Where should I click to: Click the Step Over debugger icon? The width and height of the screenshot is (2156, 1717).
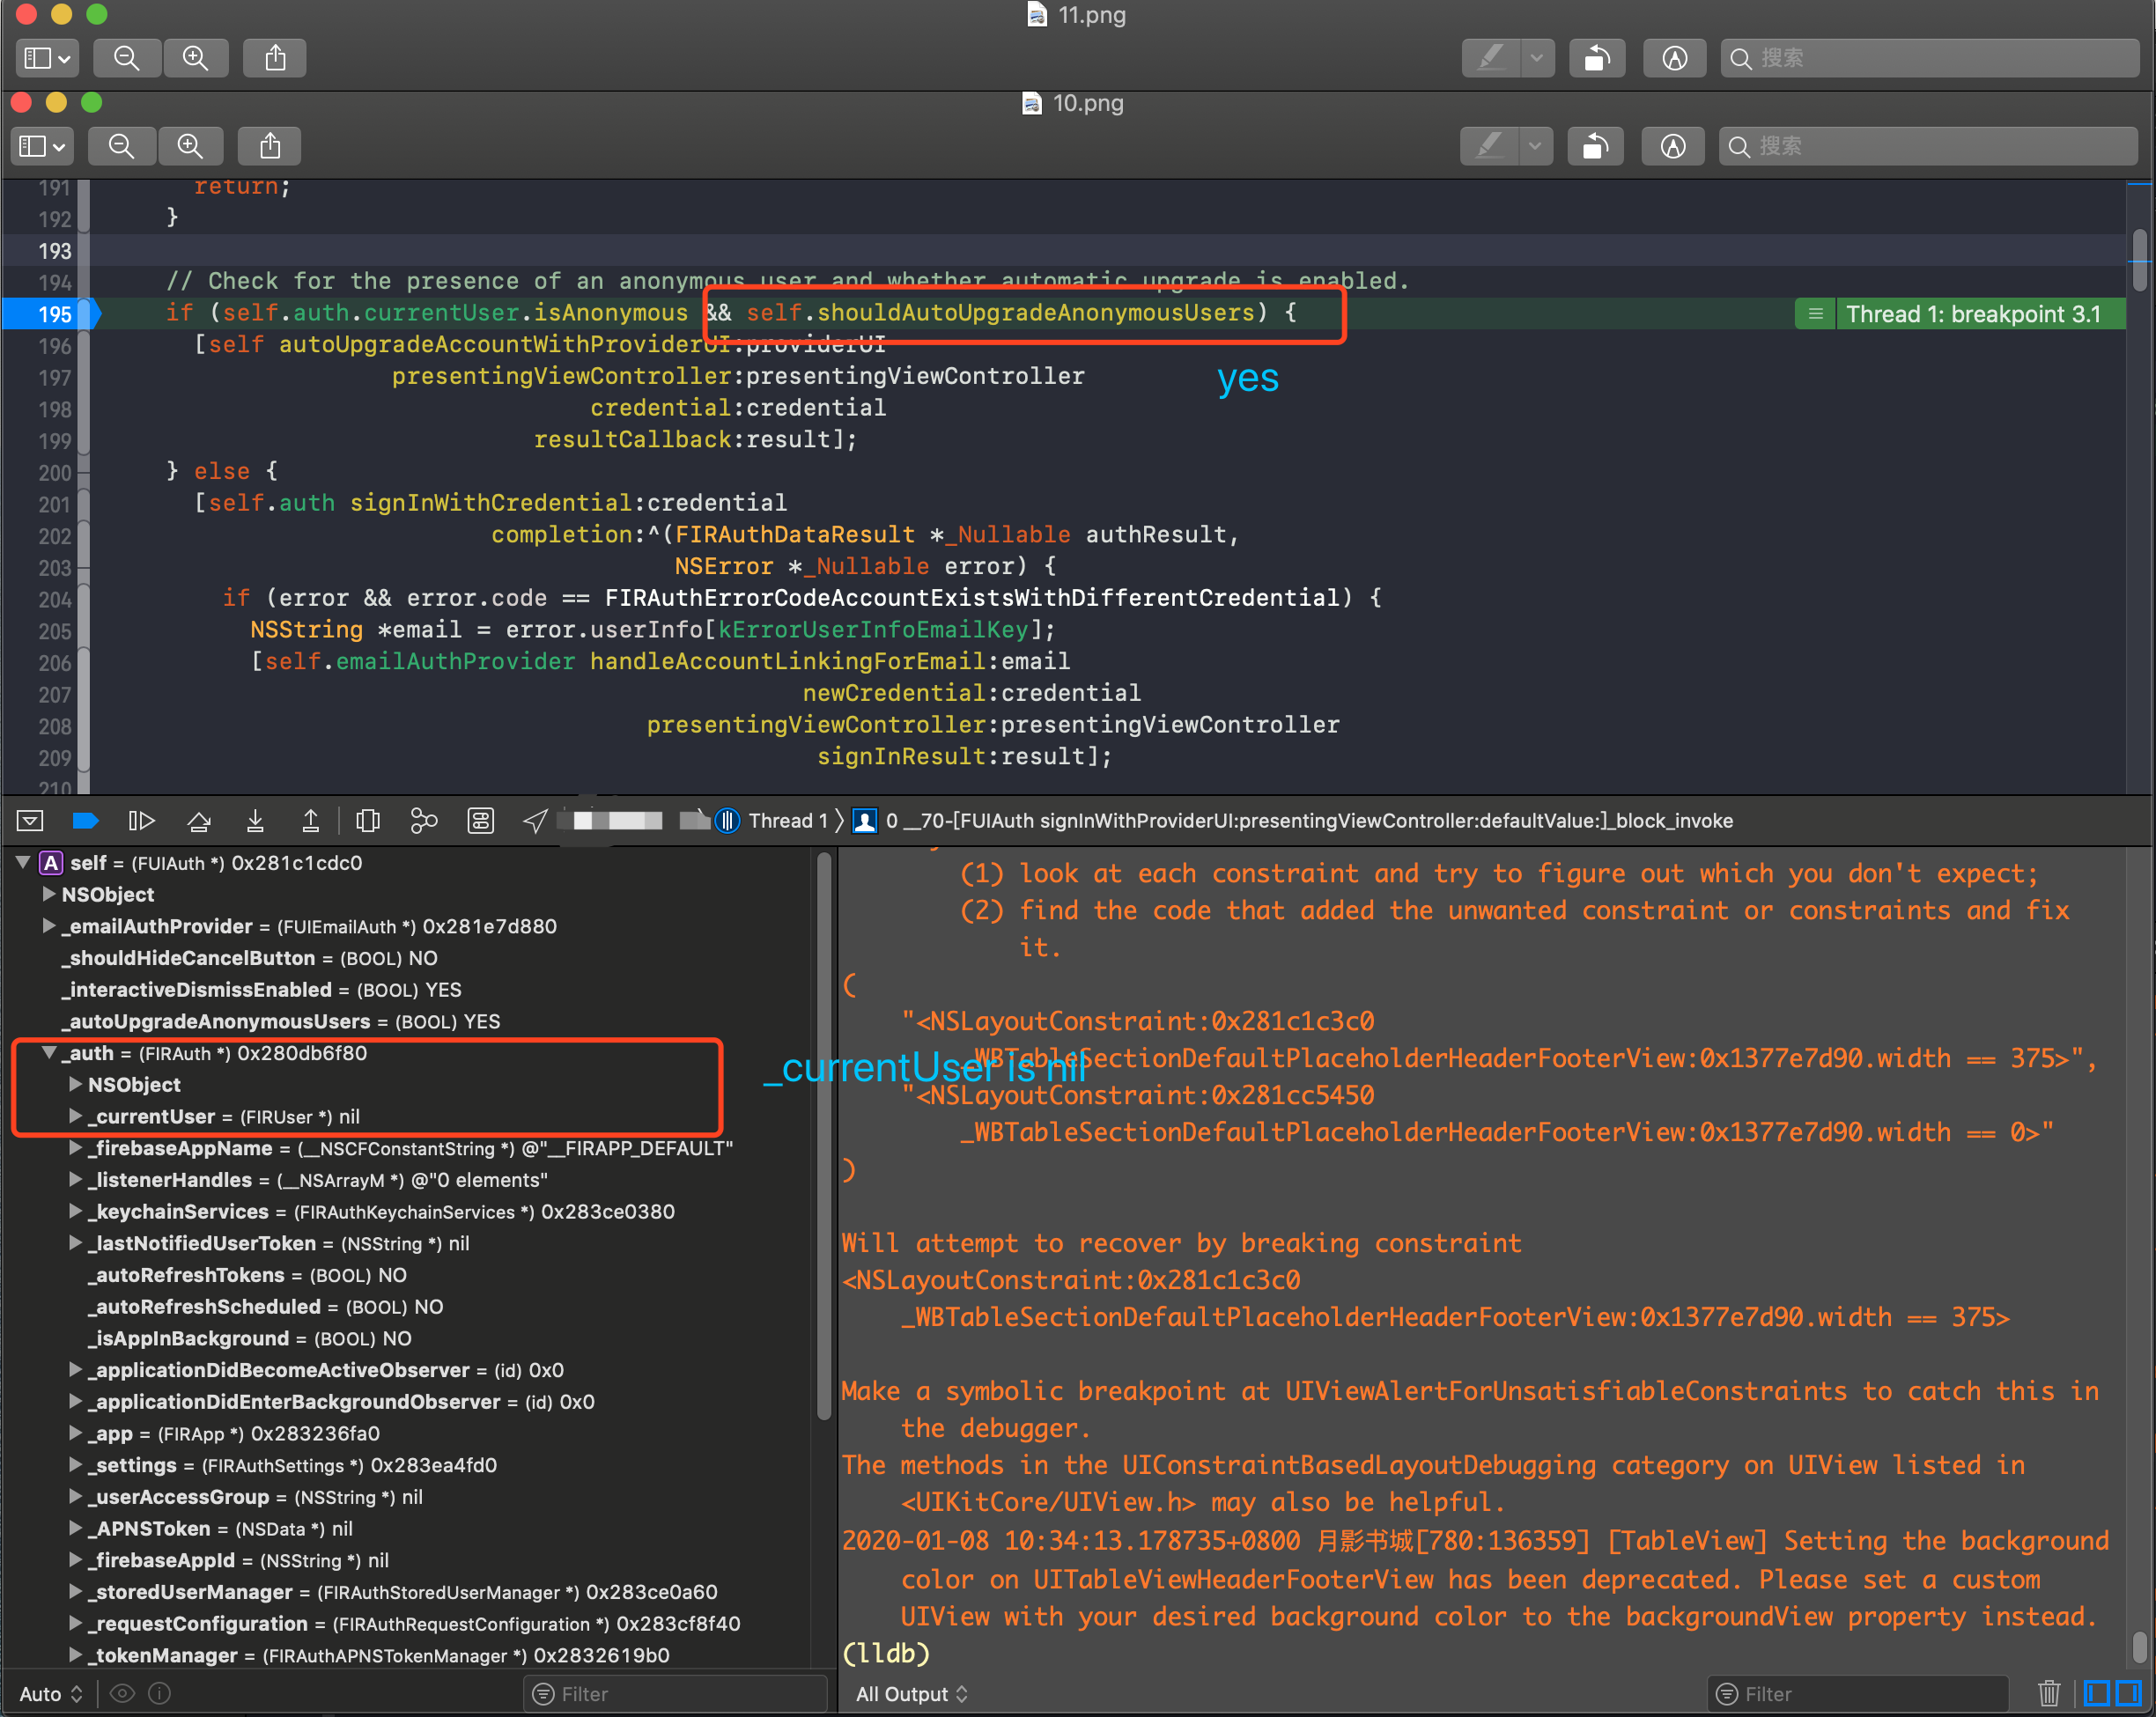pos(199,820)
